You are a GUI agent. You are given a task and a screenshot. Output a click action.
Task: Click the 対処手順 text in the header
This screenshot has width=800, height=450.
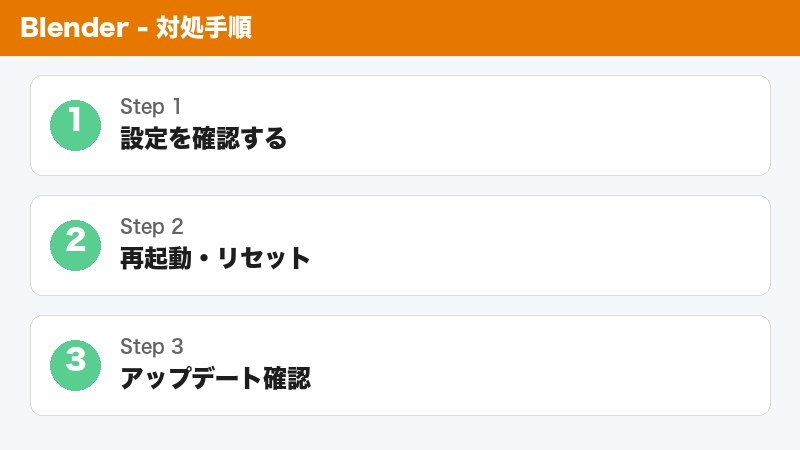(204, 28)
